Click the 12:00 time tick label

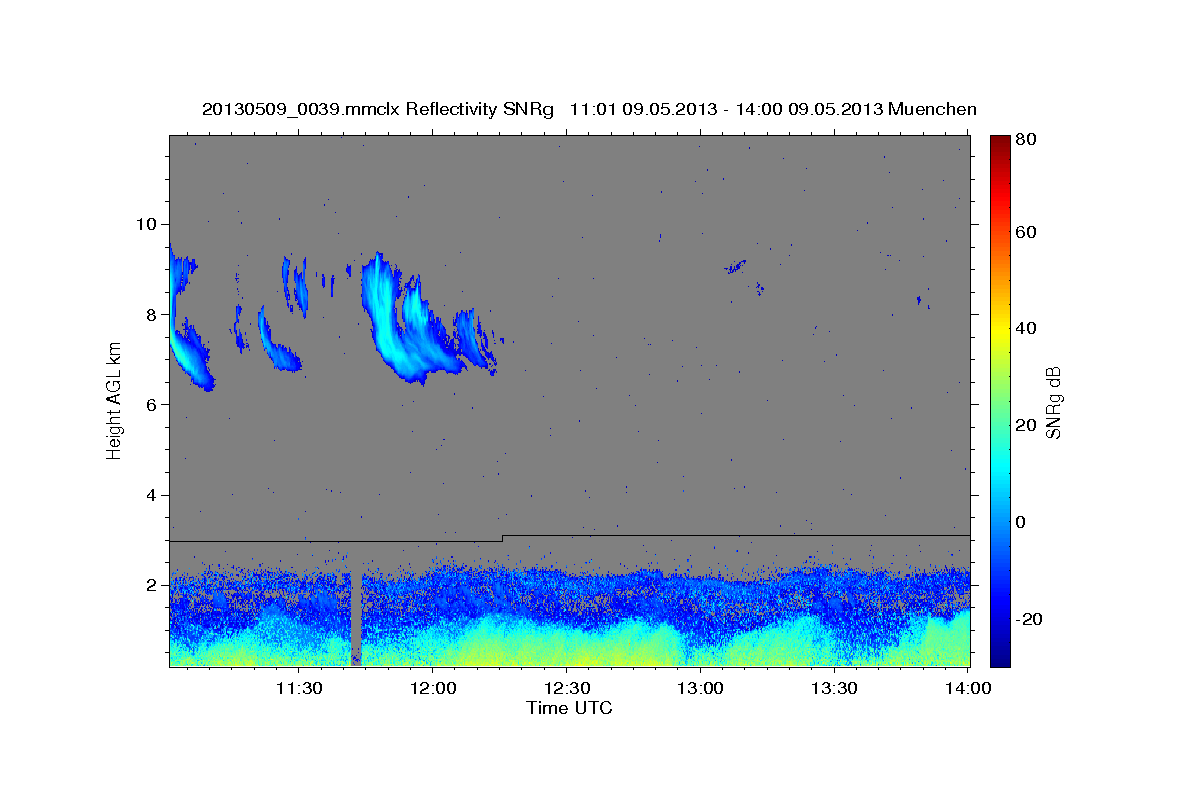click(x=433, y=688)
